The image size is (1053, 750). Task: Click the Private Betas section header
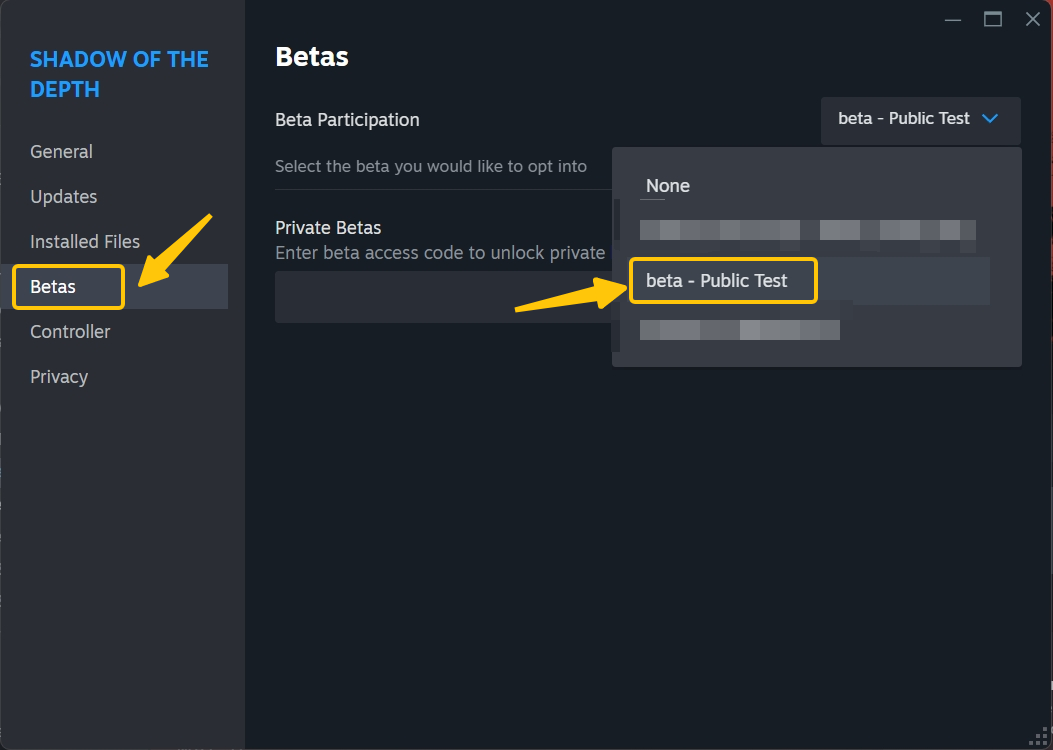(x=328, y=227)
